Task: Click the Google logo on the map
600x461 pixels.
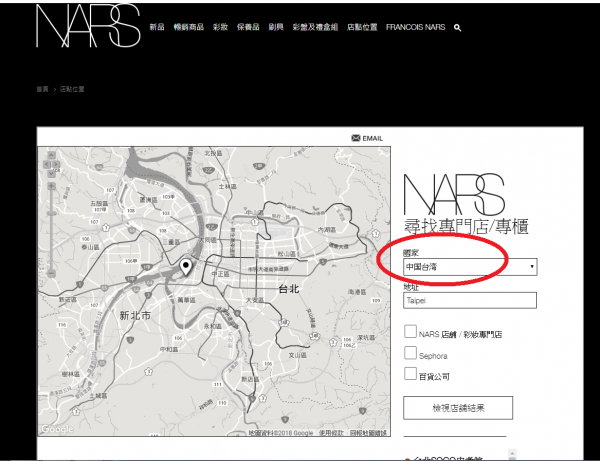Action: [x=57, y=429]
